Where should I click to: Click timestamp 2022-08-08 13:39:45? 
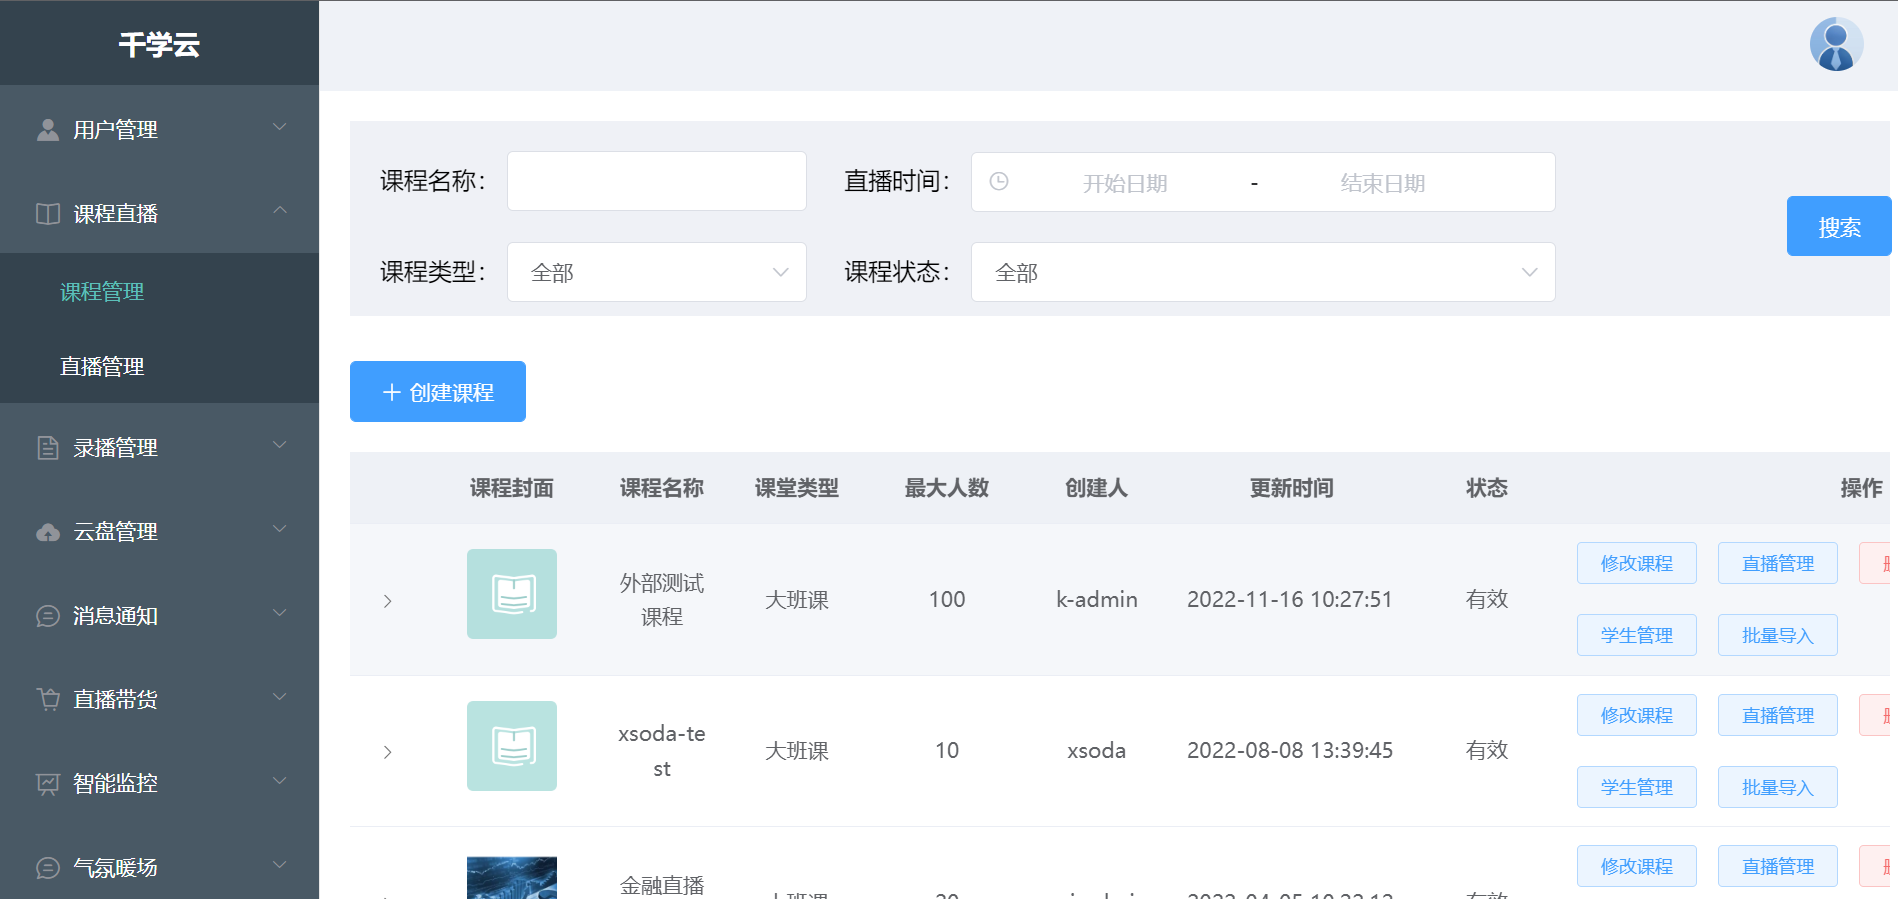[x=1290, y=750]
